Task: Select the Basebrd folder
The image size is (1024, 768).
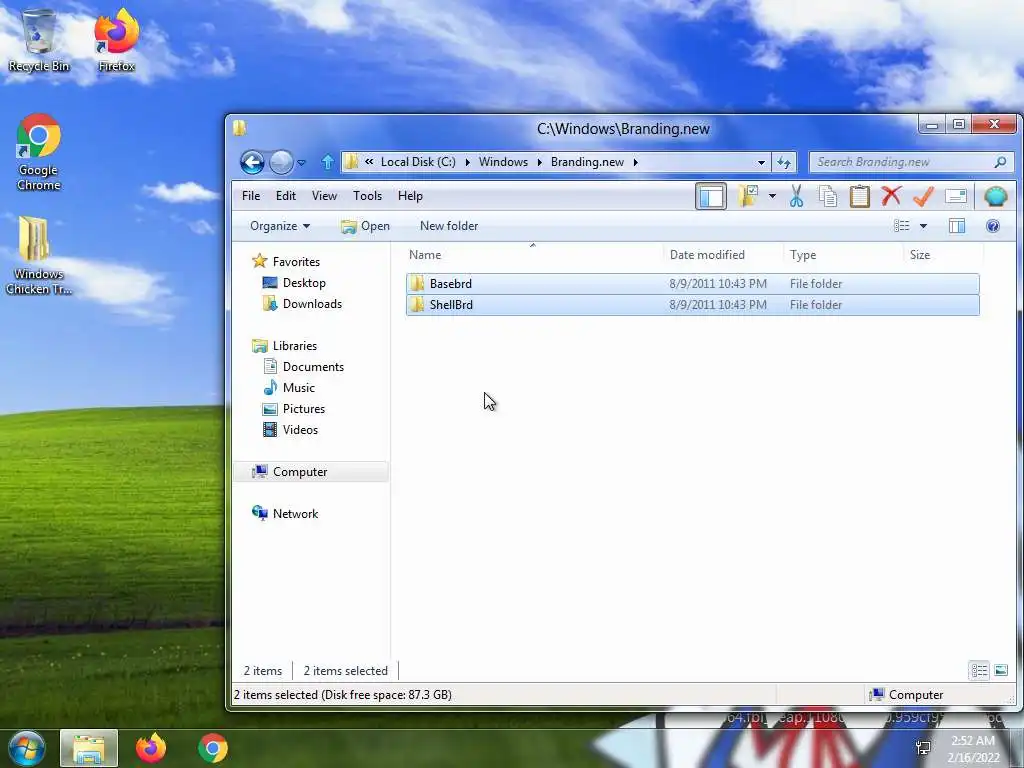Action: click(x=692, y=283)
